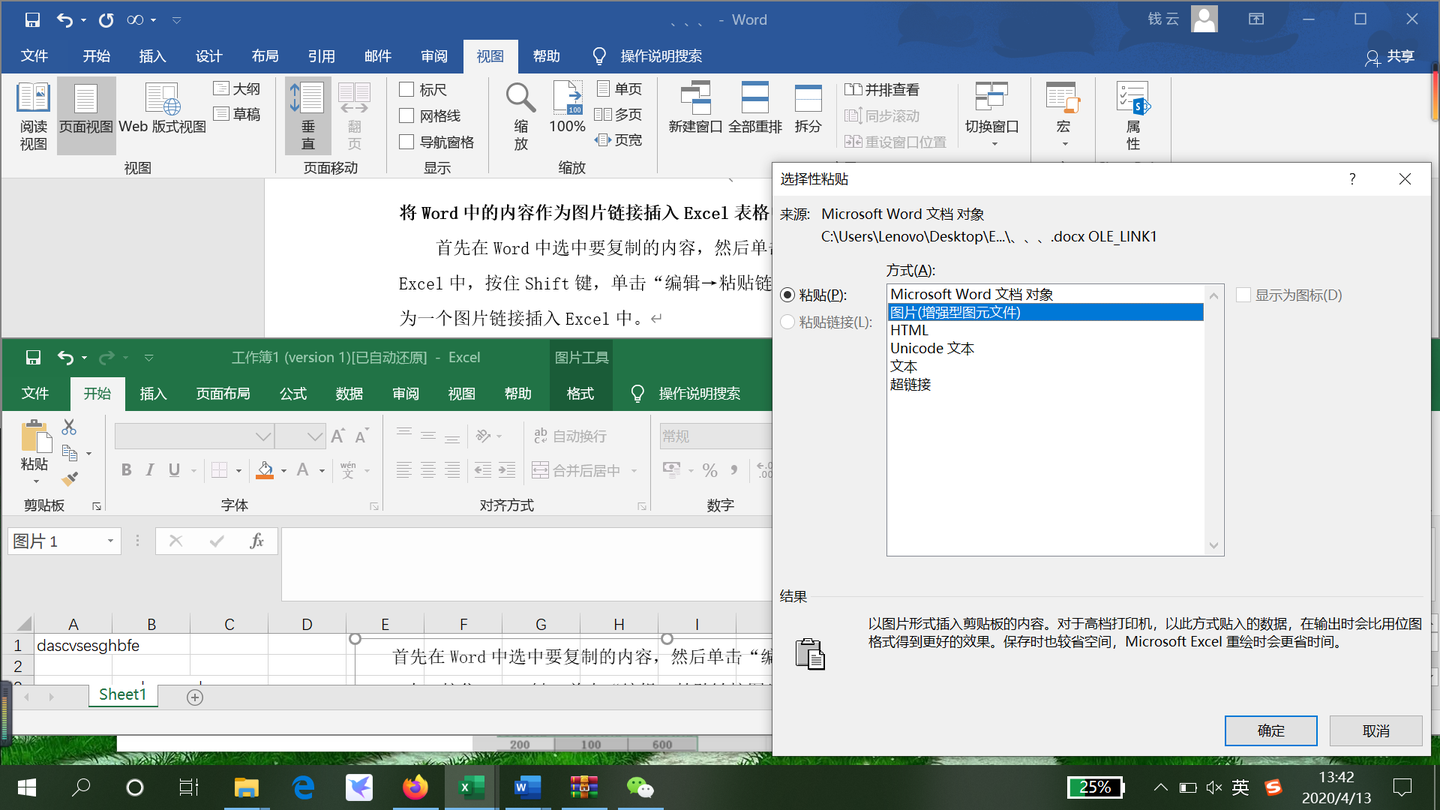Select the Paste (粘贴) radio button
The height and width of the screenshot is (810, 1440).
[788, 295]
